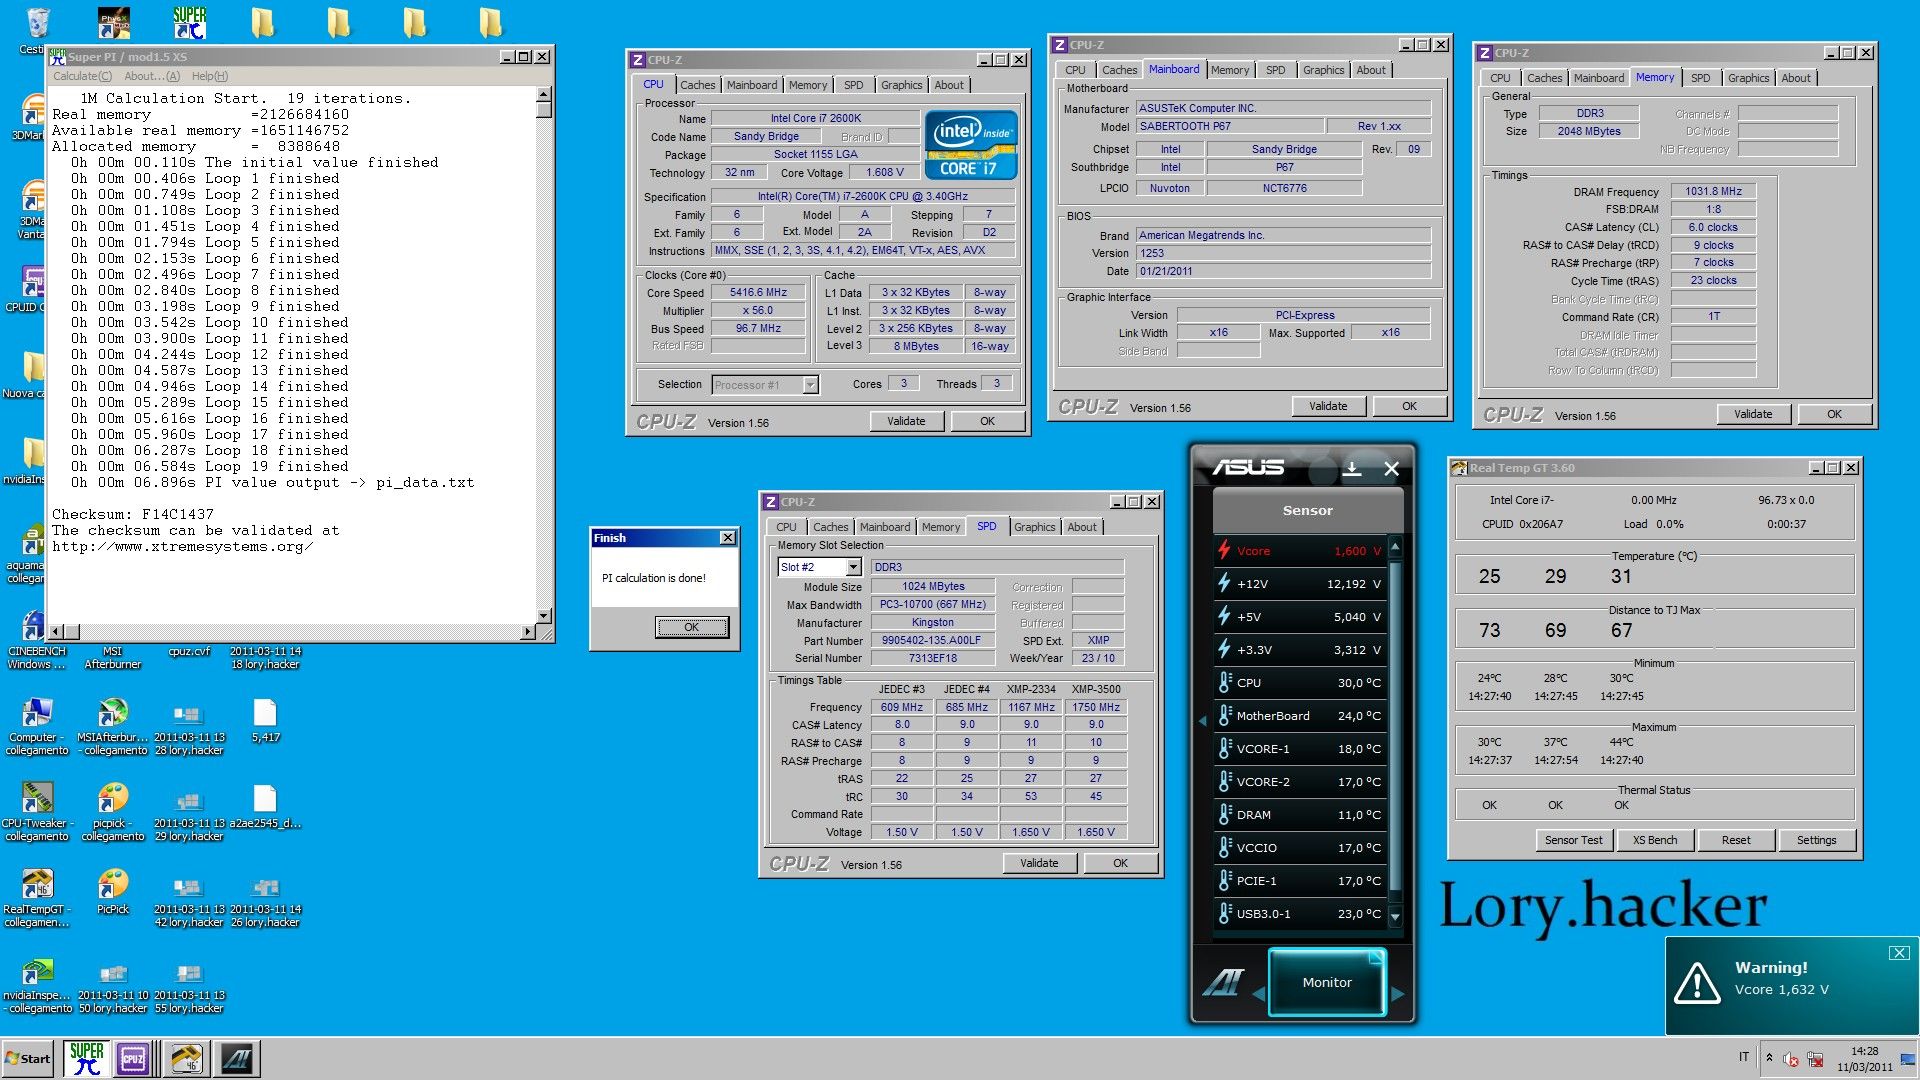Open the Slot #2 memory slot dropdown
Viewport: 1920px width, 1080px height.
click(x=853, y=567)
